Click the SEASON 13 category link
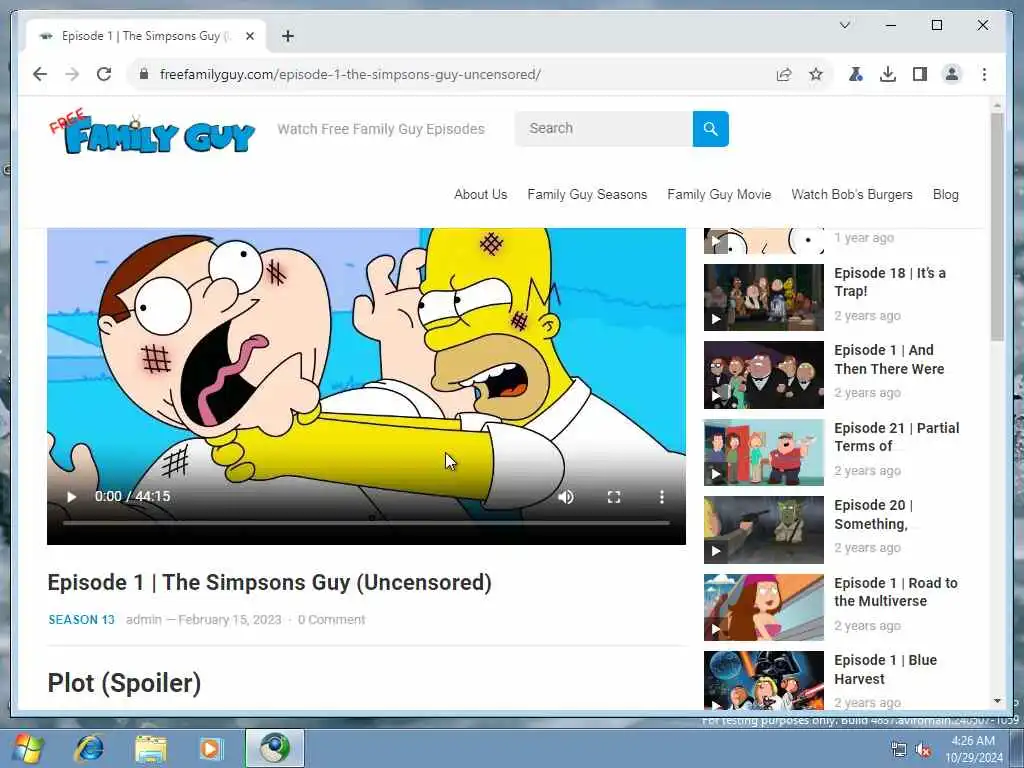The height and width of the screenshot is (768, 1024). click(x=81, y=620)
